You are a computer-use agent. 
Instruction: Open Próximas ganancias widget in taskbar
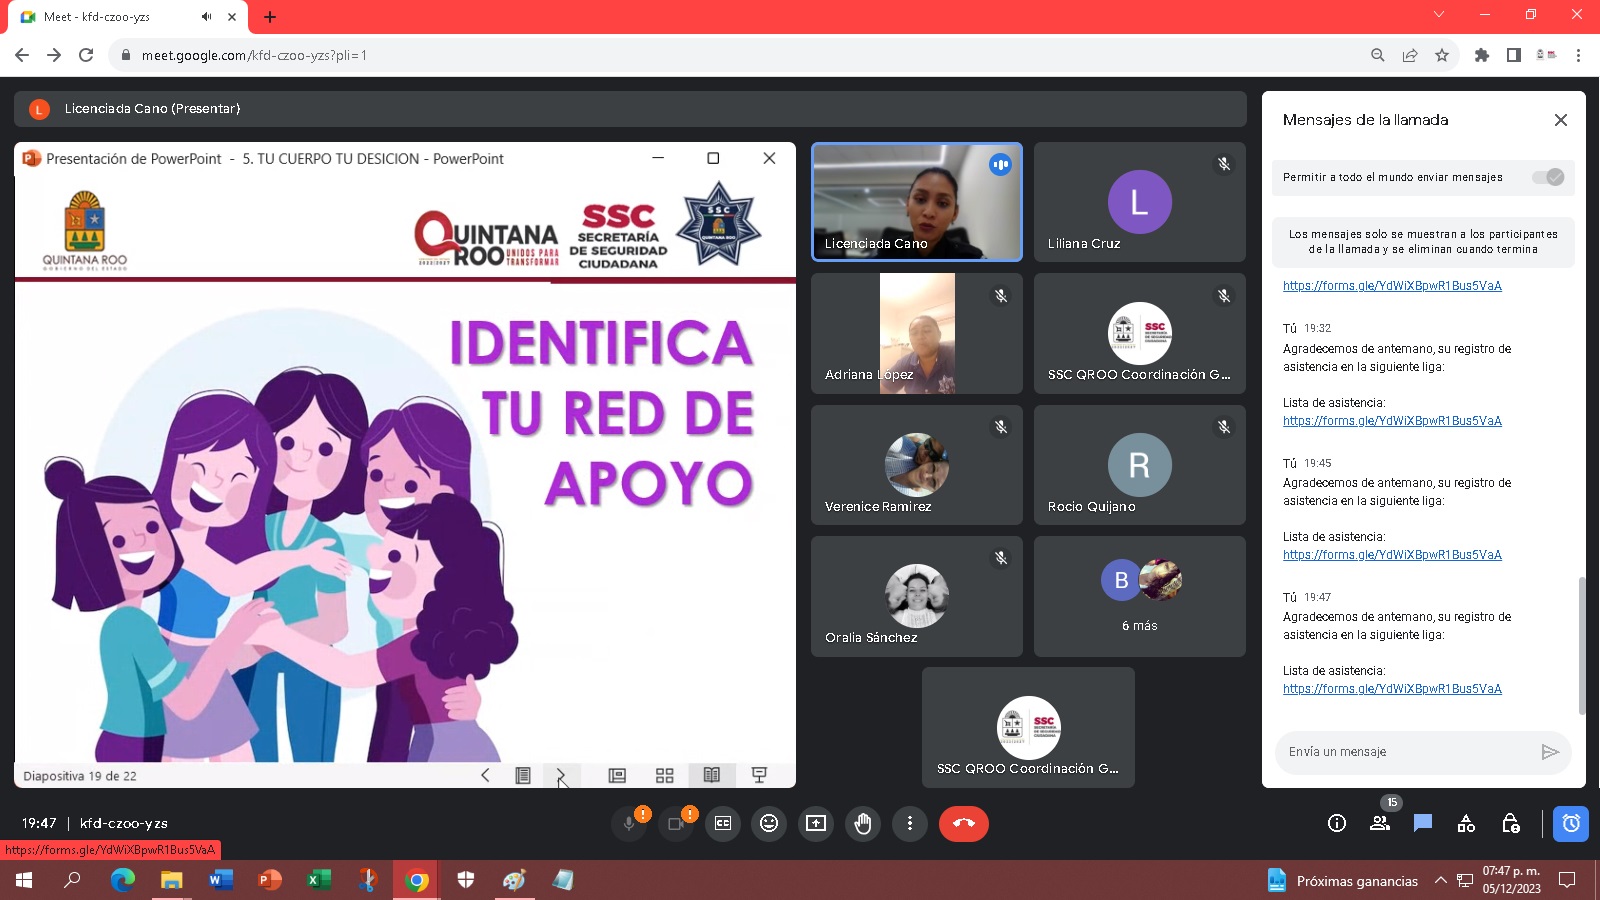click(1343, 880)
